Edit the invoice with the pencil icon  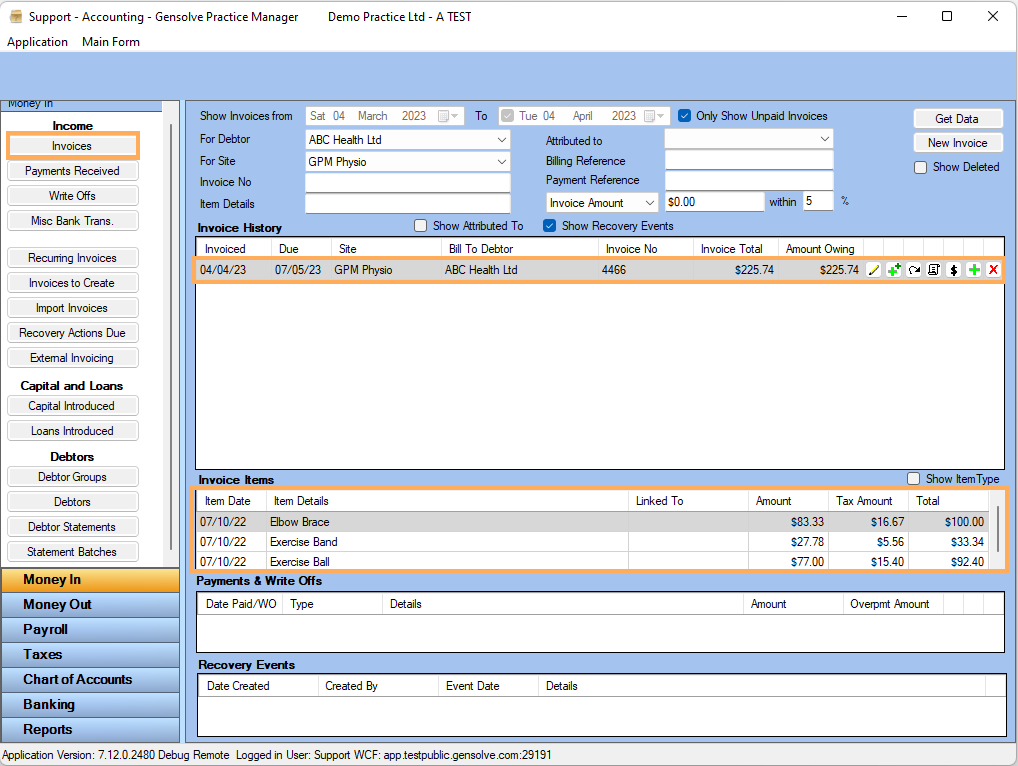point(873,269)
